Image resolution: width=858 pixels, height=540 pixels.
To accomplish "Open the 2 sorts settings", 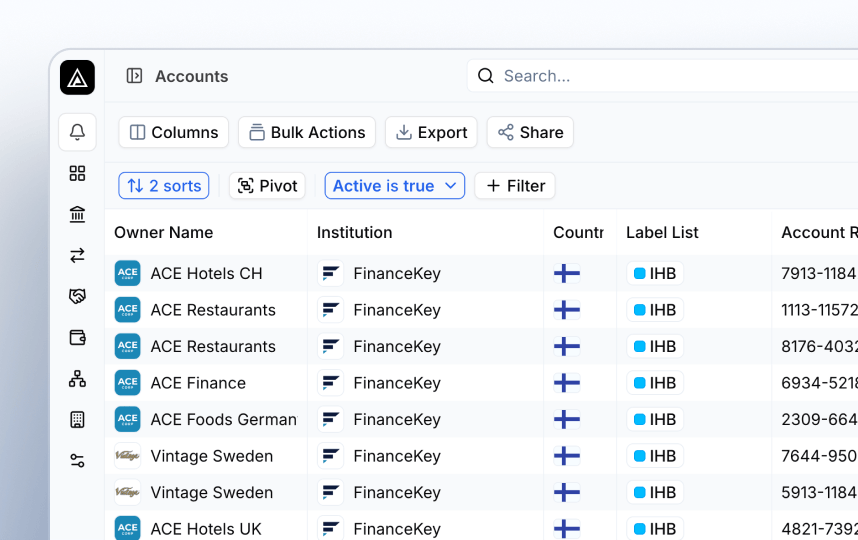I will tap(164, 185).
